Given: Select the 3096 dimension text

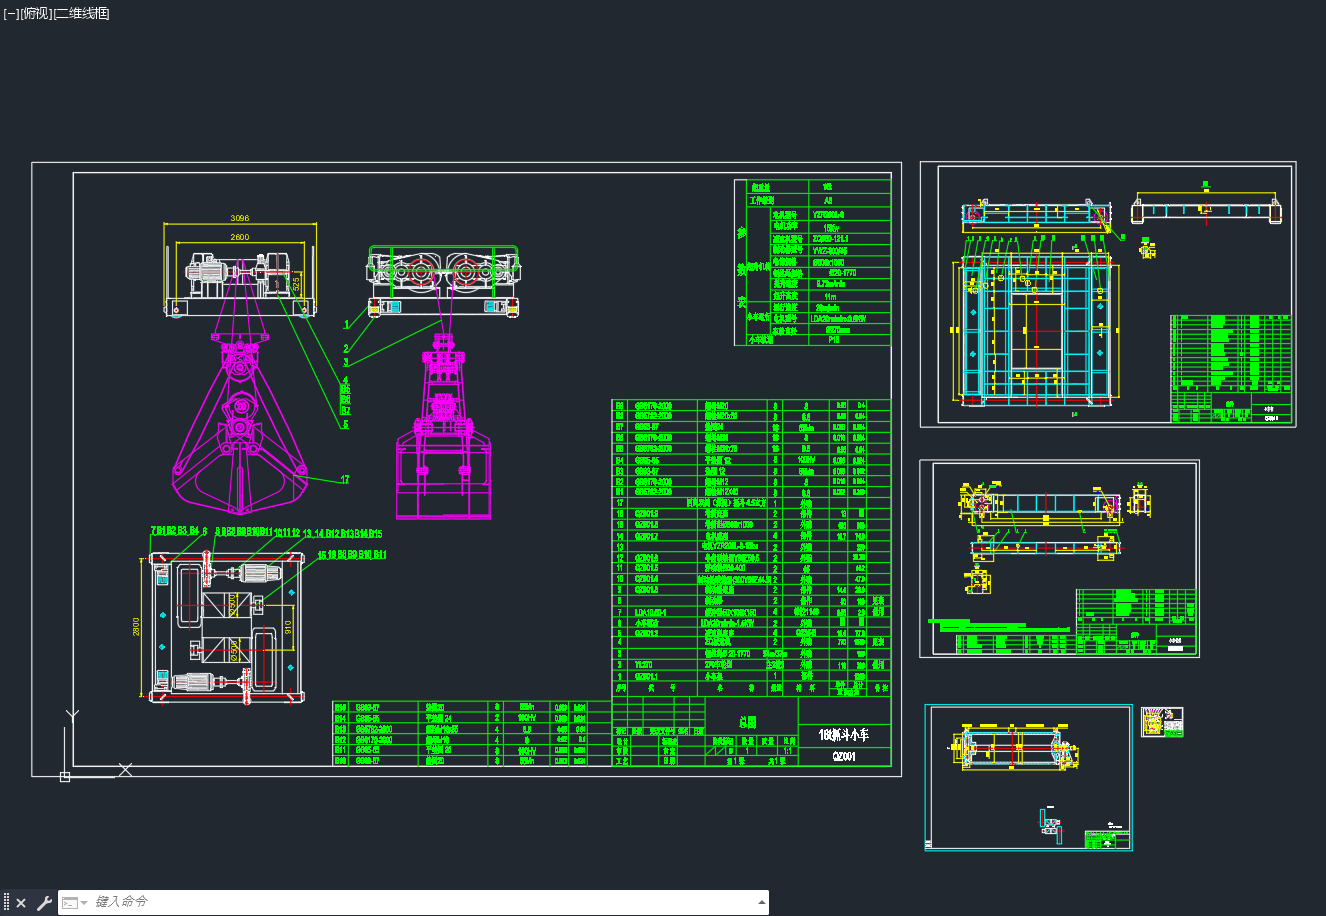Looking at the screenshot, I should pyautogui.click(x=240, y=218).
